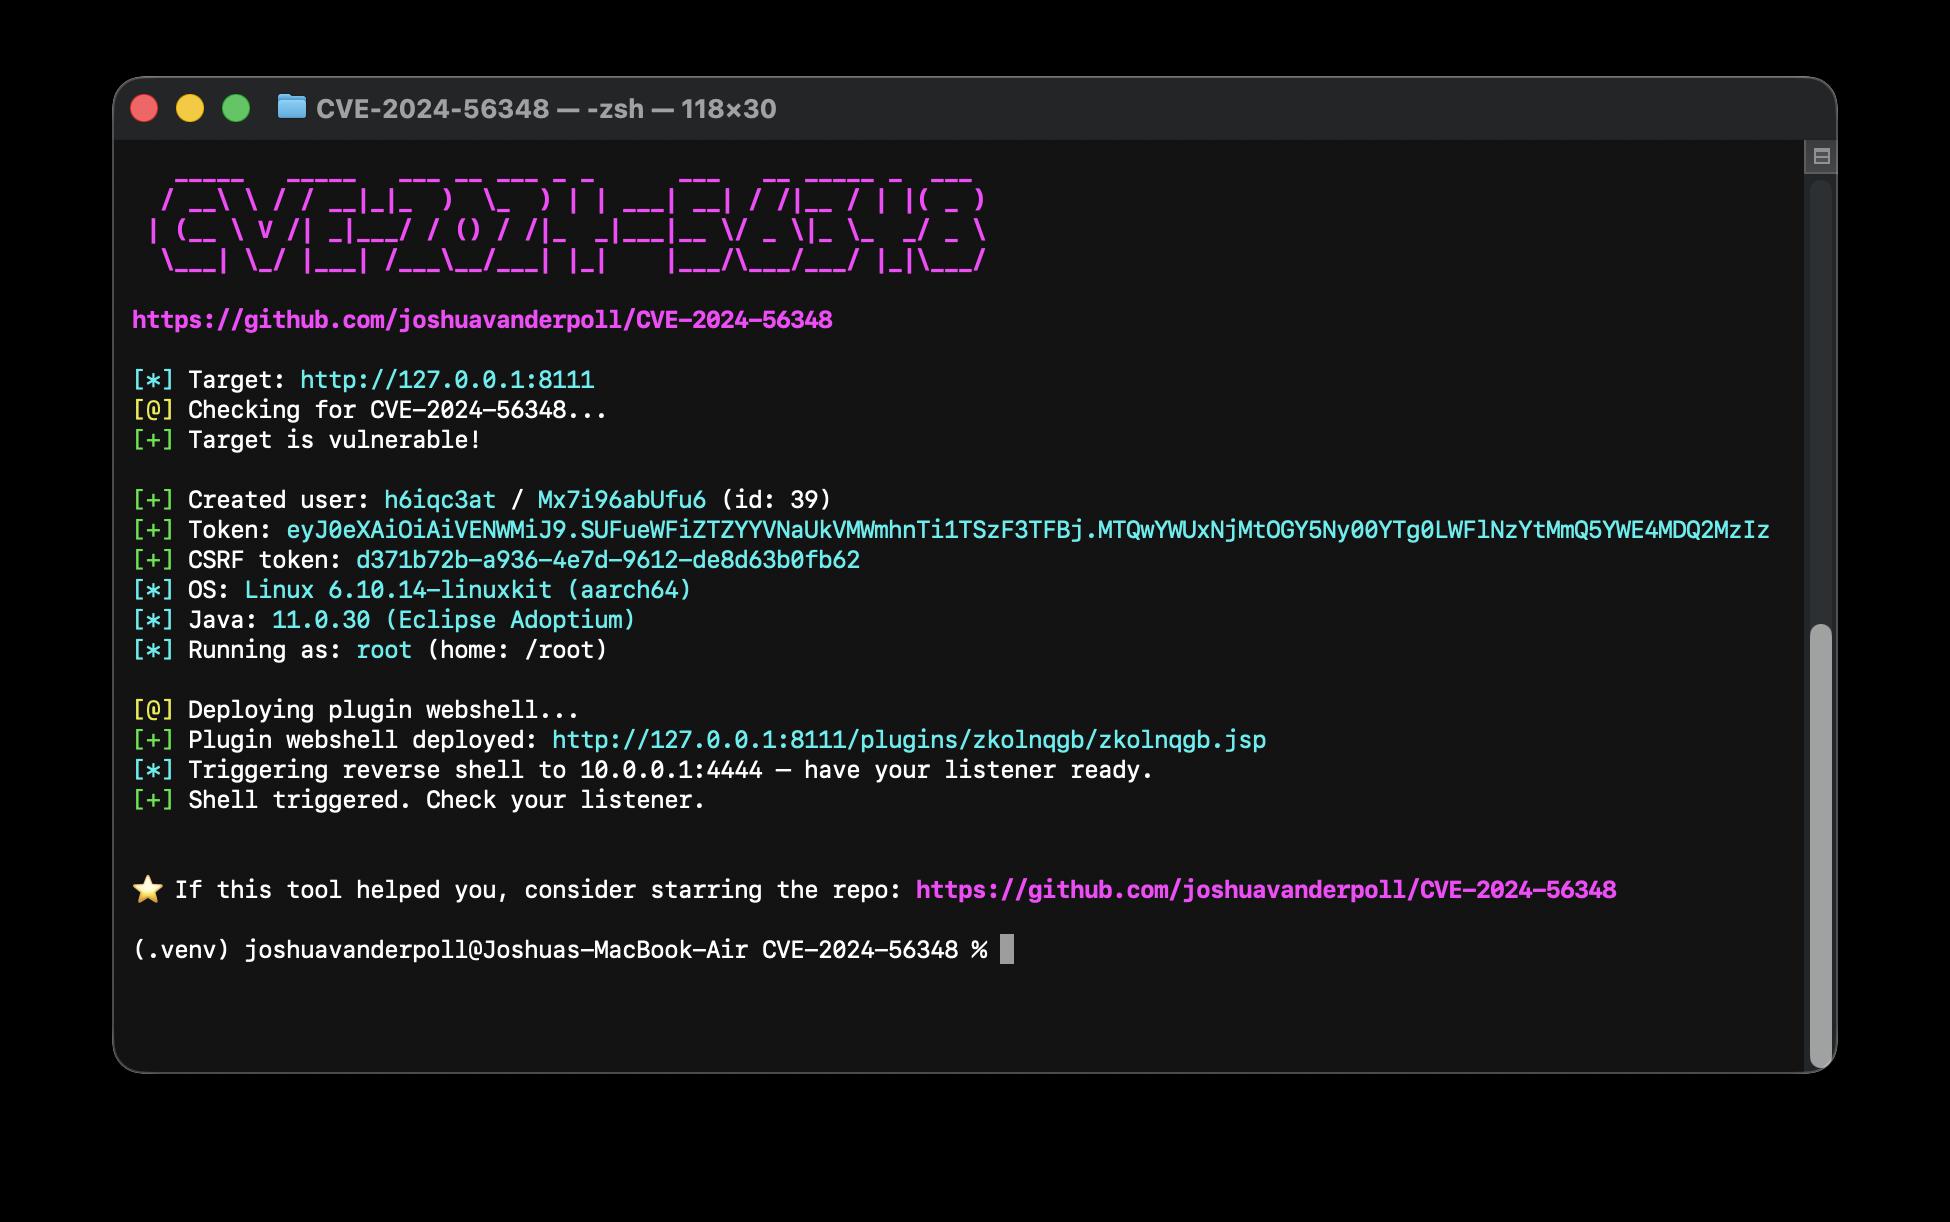Select the CSRF token value text

pyautogui.click(x=608, y=560)
